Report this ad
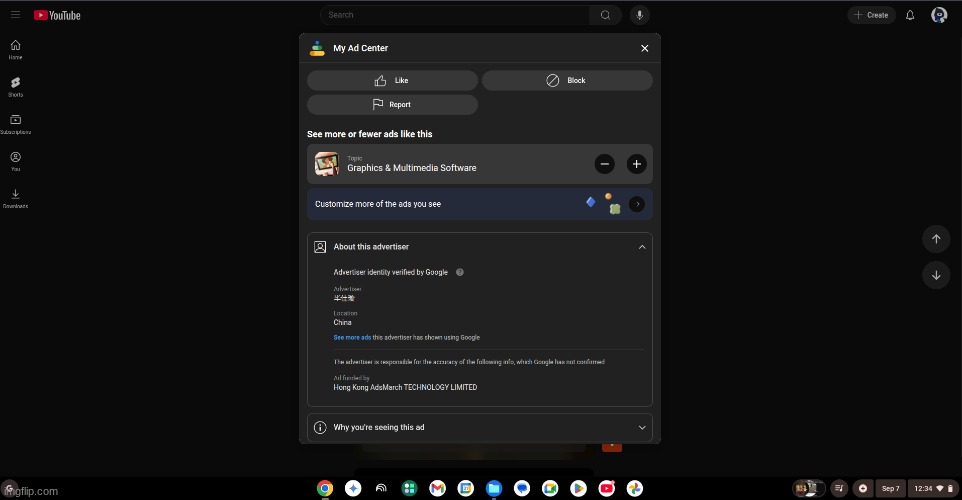Image resolution: width=962 pixels, height=500 pixels. point(392,104)
